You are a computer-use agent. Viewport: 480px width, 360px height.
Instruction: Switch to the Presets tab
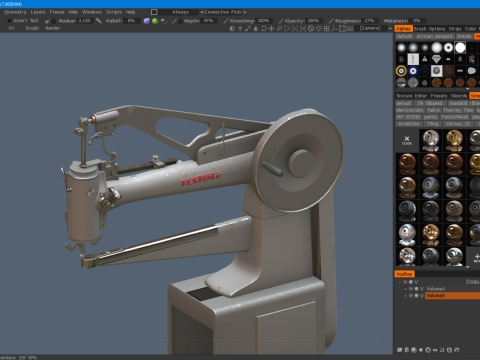(x=439, y=96)
